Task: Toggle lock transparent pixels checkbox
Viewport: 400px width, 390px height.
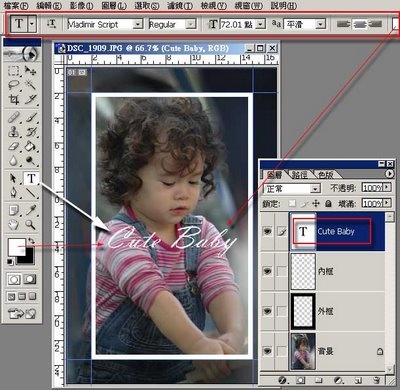Action: [292, 203]
